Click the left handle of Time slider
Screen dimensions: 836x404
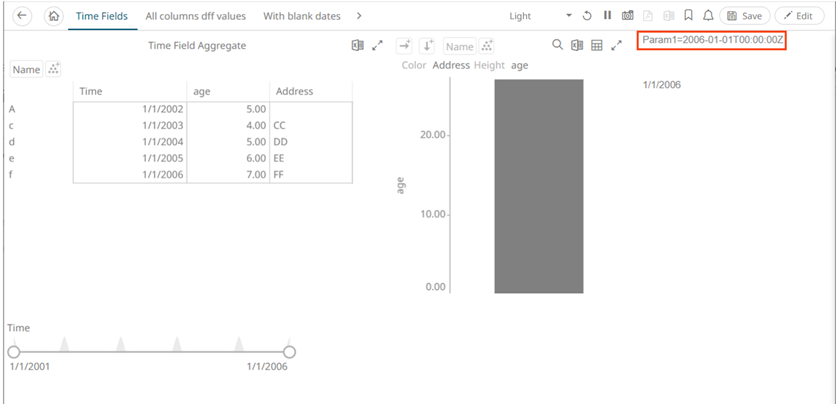[x=14, y=352]
